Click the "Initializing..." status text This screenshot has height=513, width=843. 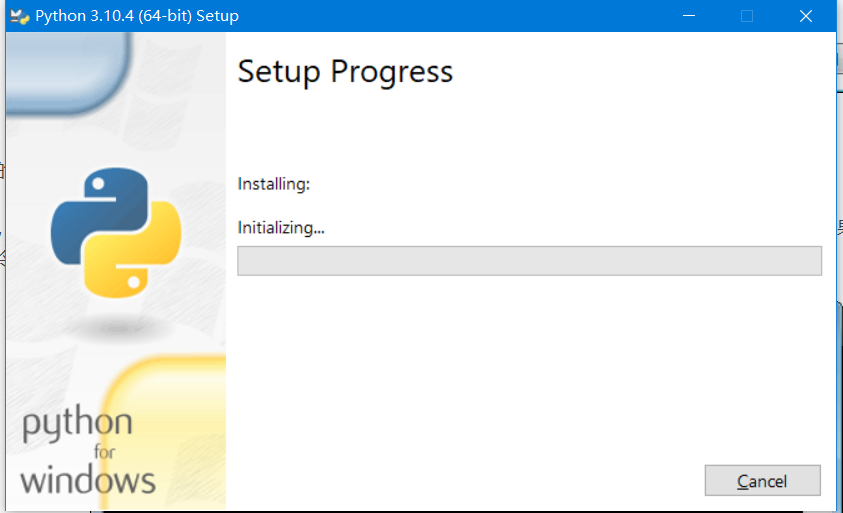pos(281,228)
